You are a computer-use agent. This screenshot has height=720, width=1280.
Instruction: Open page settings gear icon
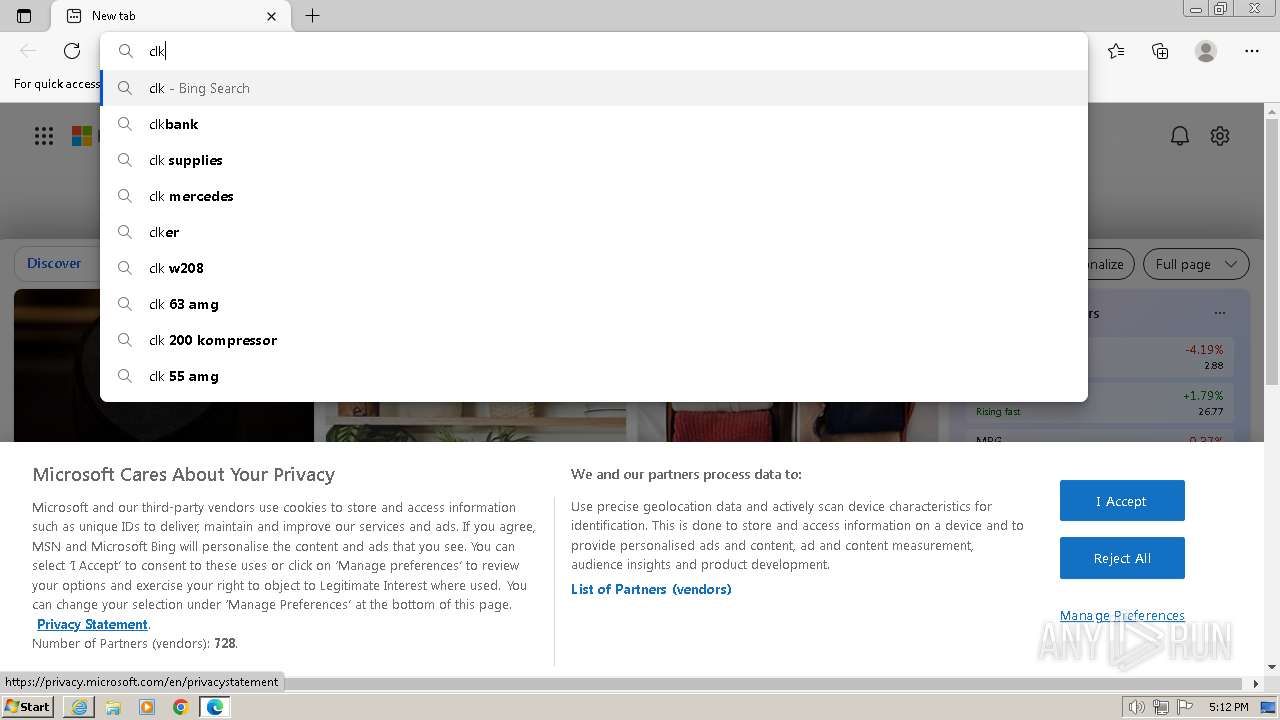click(1220, 136)
